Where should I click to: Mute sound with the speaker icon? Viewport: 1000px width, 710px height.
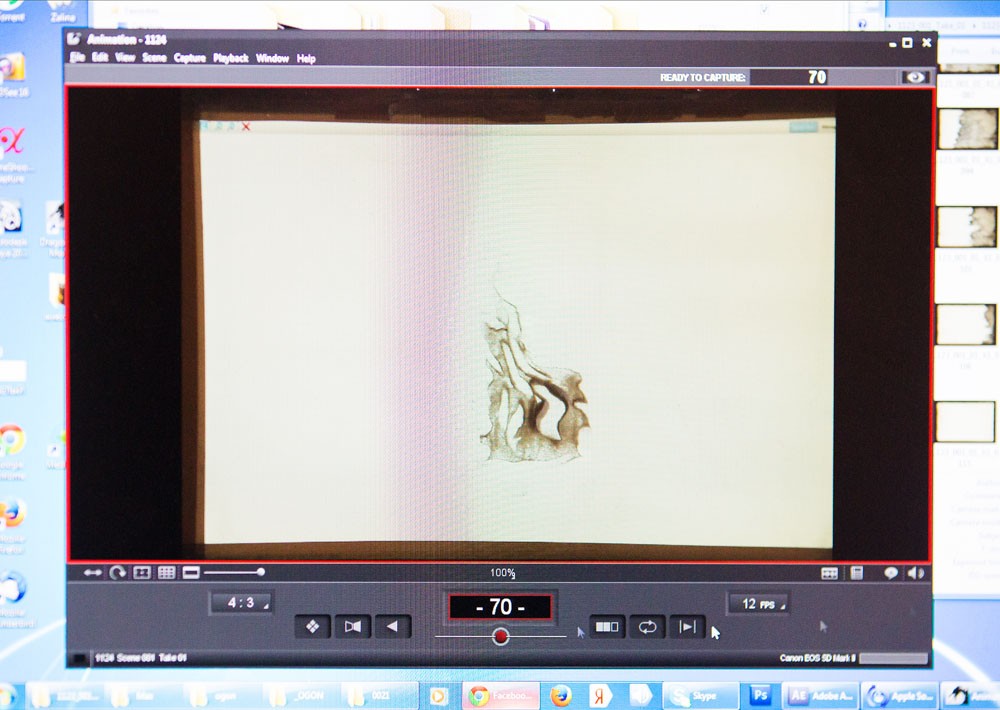[915, 573]
